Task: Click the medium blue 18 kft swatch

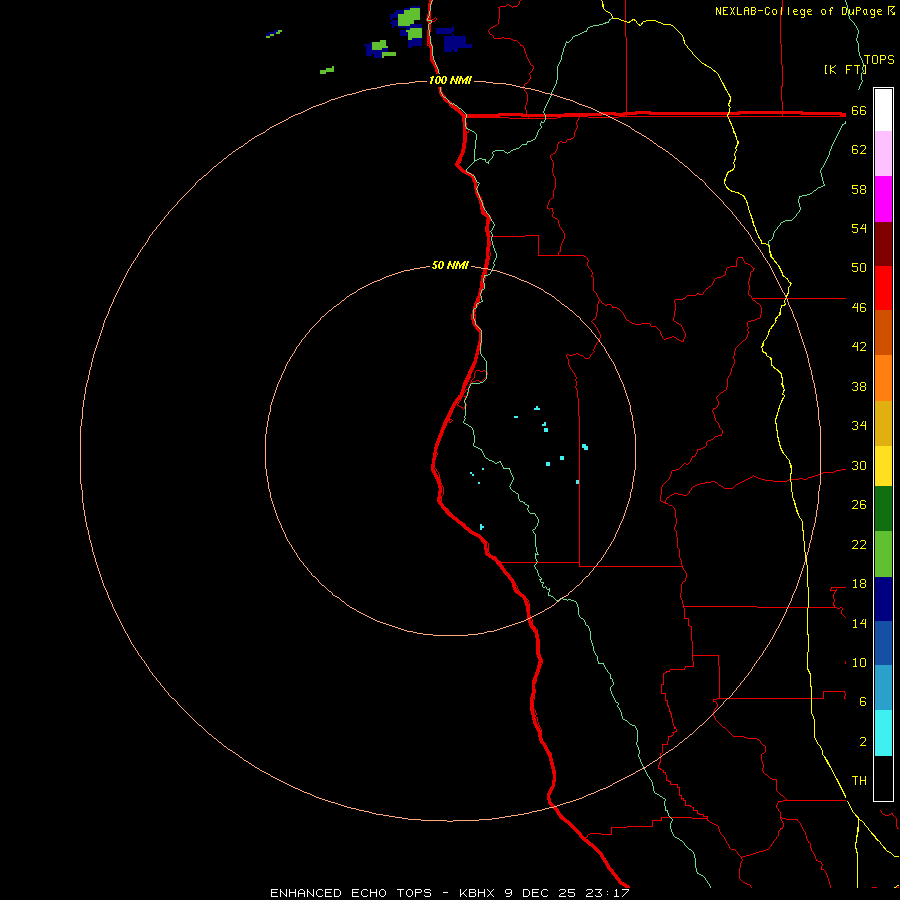Action: [x=883, y=643]
